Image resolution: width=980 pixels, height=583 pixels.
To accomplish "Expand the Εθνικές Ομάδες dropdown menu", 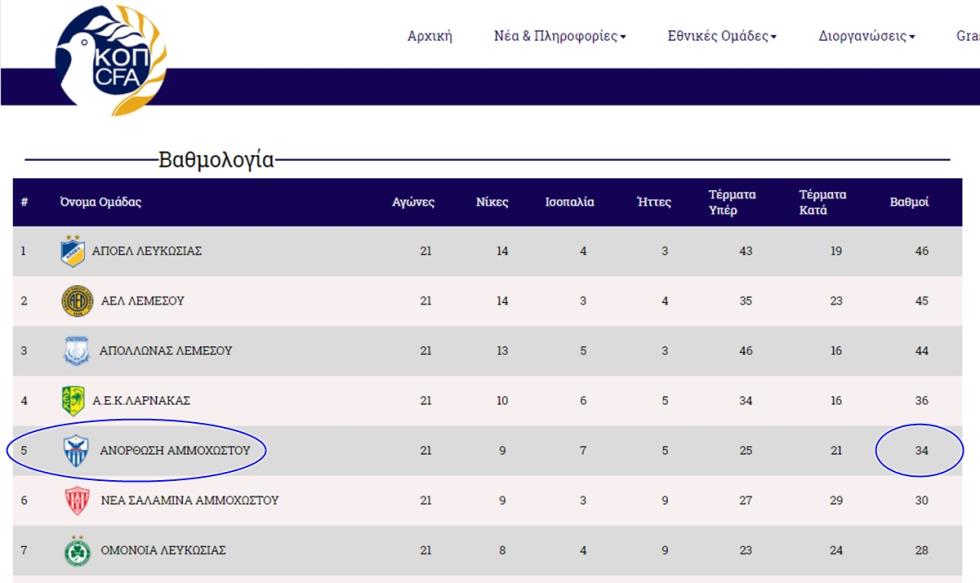I will coord(722,36).
